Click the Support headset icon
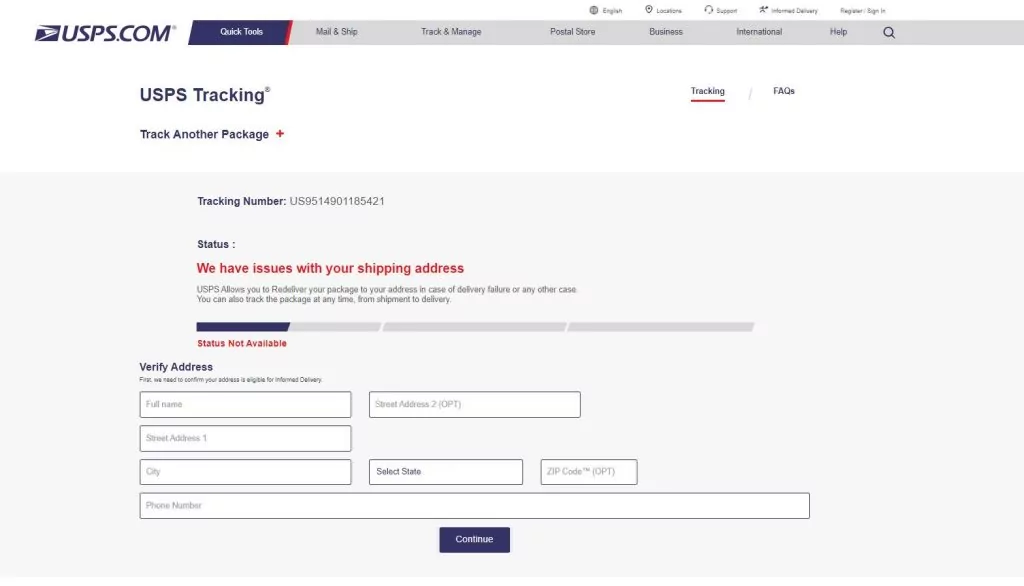The height and width of the screenshot is (586, 1024). click(x=709, y=10)
